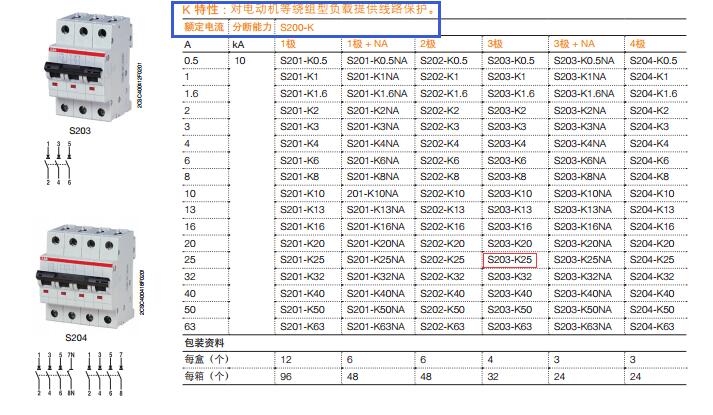The image size is (713, 415).
Task: Click cell 'S203-K63'
Action: (x=510, y=327)
